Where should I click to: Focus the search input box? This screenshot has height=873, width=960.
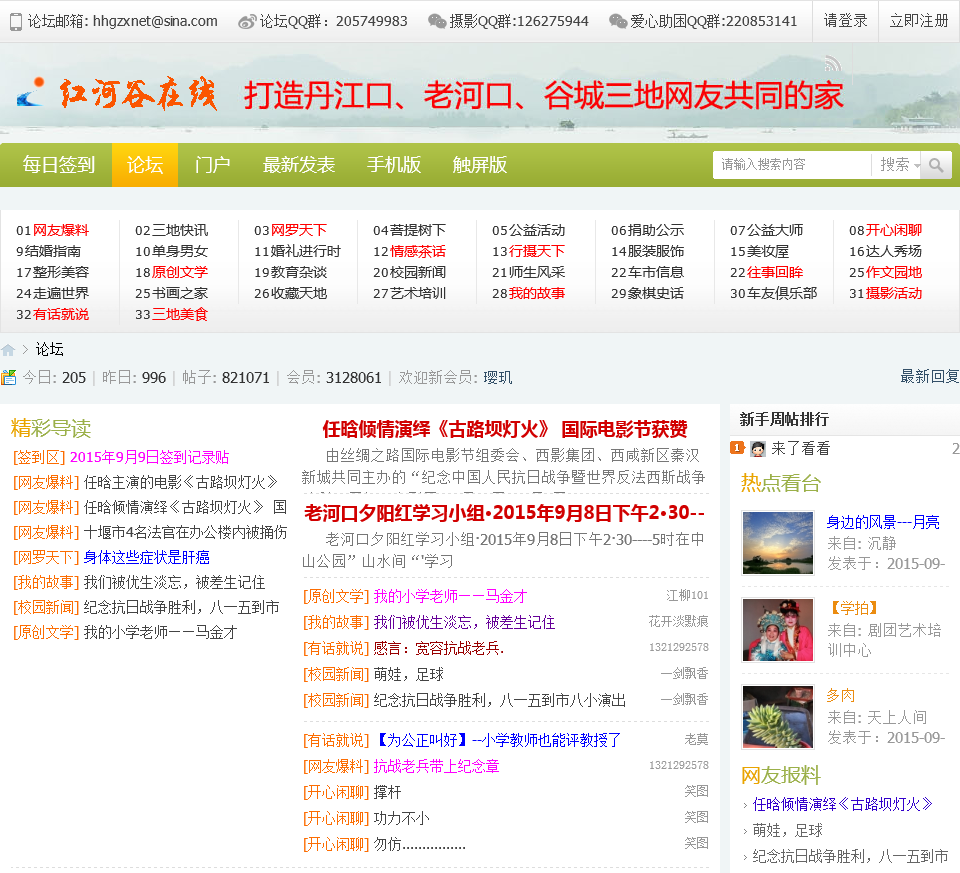tap(791, 165)
